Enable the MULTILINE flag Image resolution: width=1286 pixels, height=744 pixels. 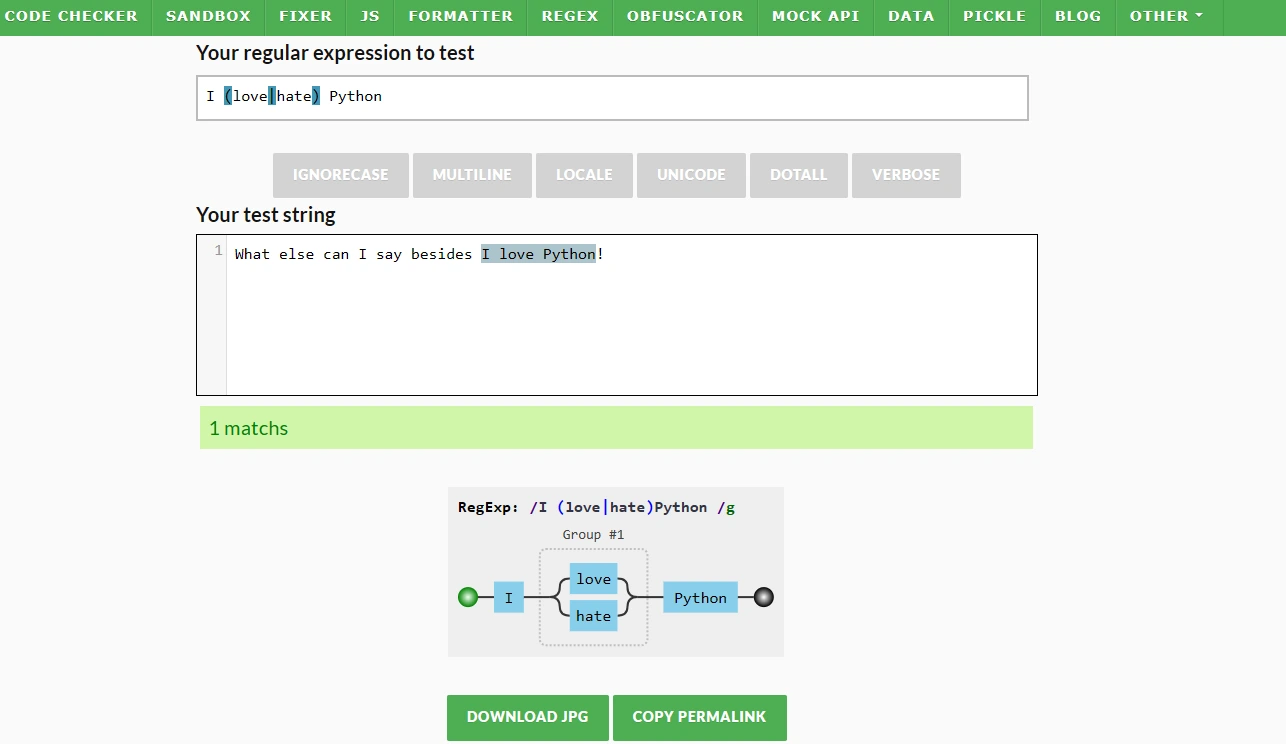472,175
